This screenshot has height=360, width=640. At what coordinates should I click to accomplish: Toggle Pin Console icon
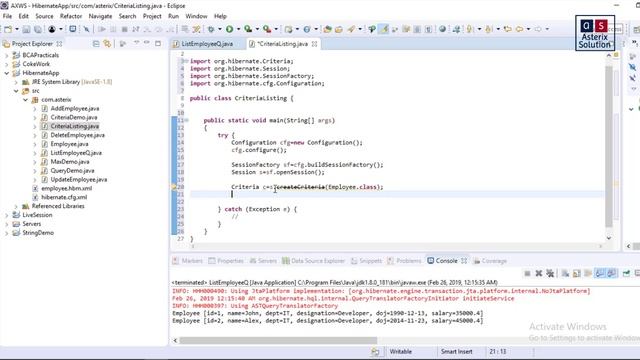pyautogui.click(x=626, y=273)
